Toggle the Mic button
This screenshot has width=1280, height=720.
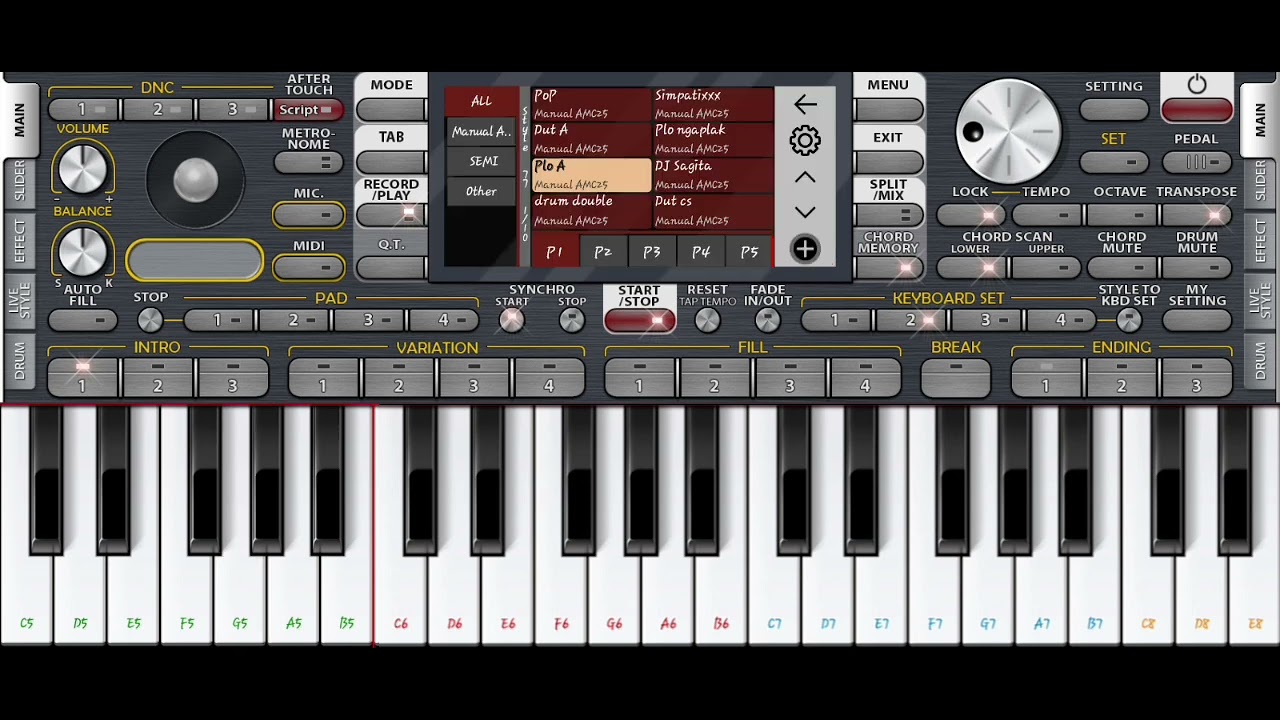[308, 215]
